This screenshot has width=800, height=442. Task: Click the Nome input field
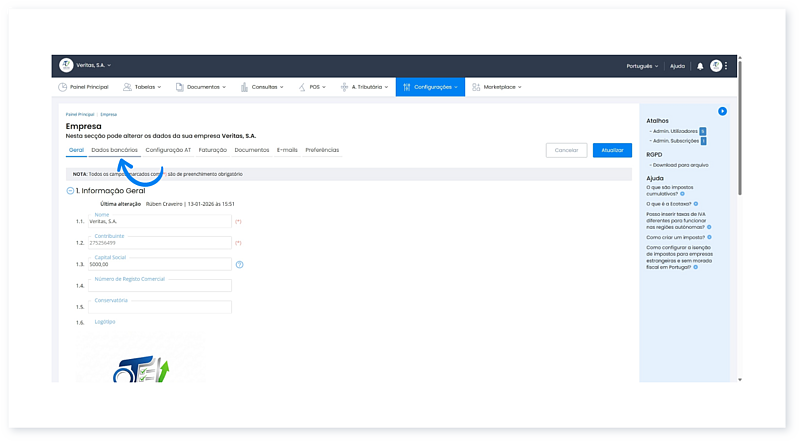[160, 222]
